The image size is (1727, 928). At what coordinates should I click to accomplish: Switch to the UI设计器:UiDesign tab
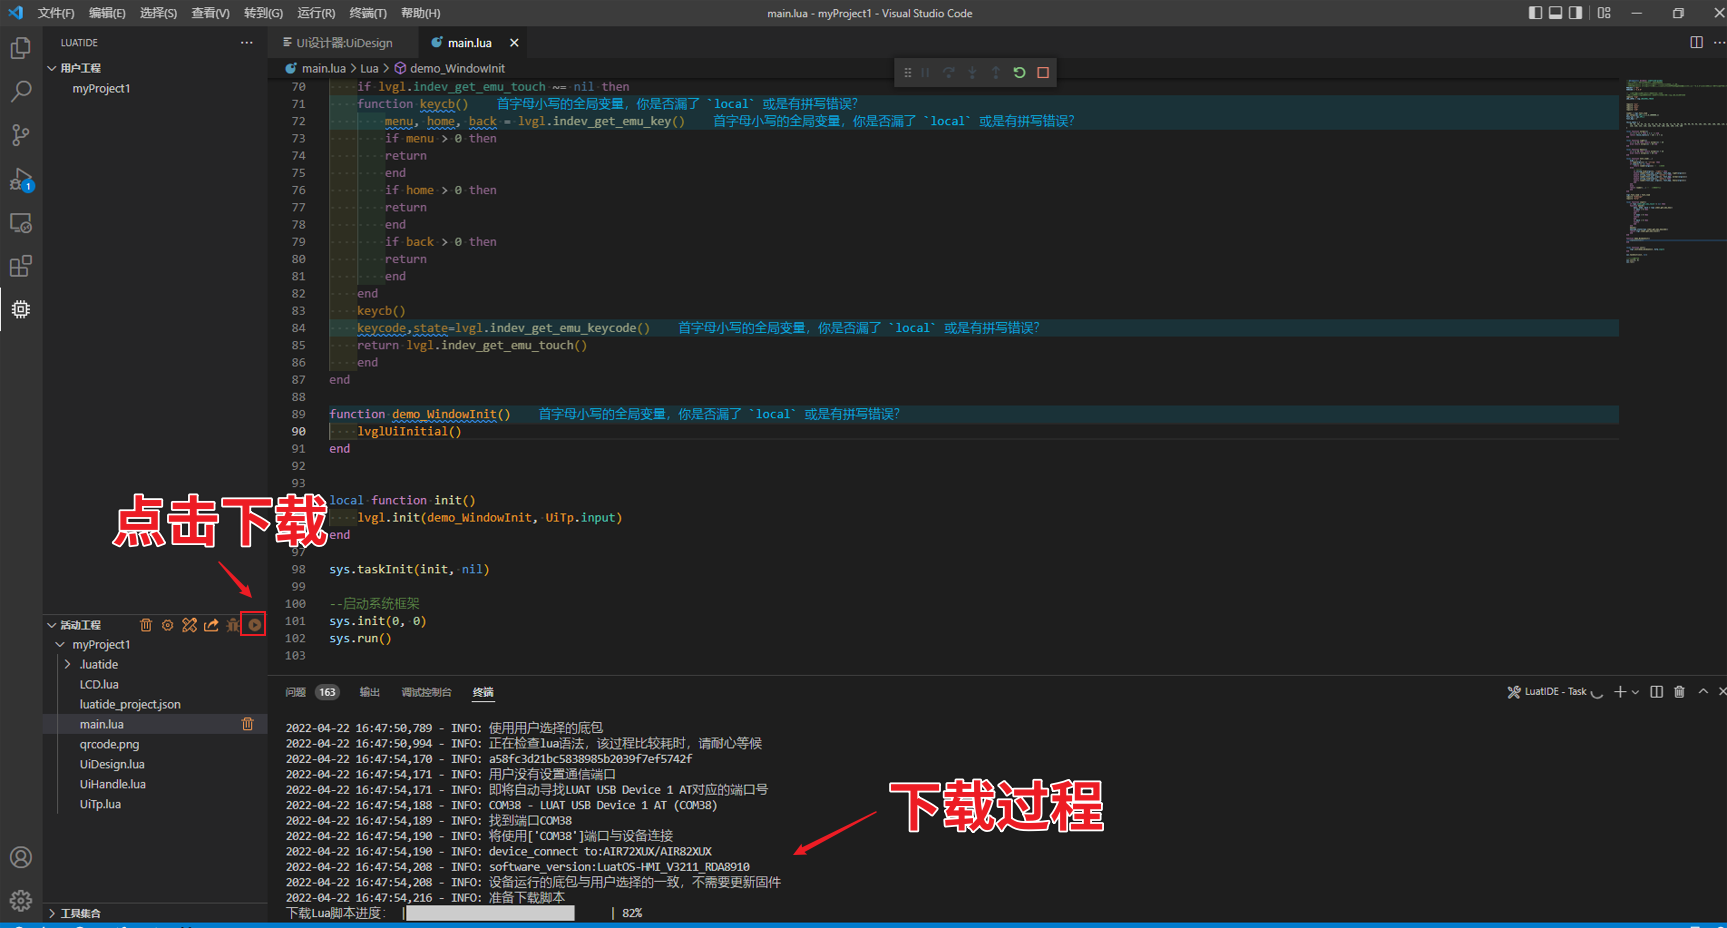tap(343, 43)
